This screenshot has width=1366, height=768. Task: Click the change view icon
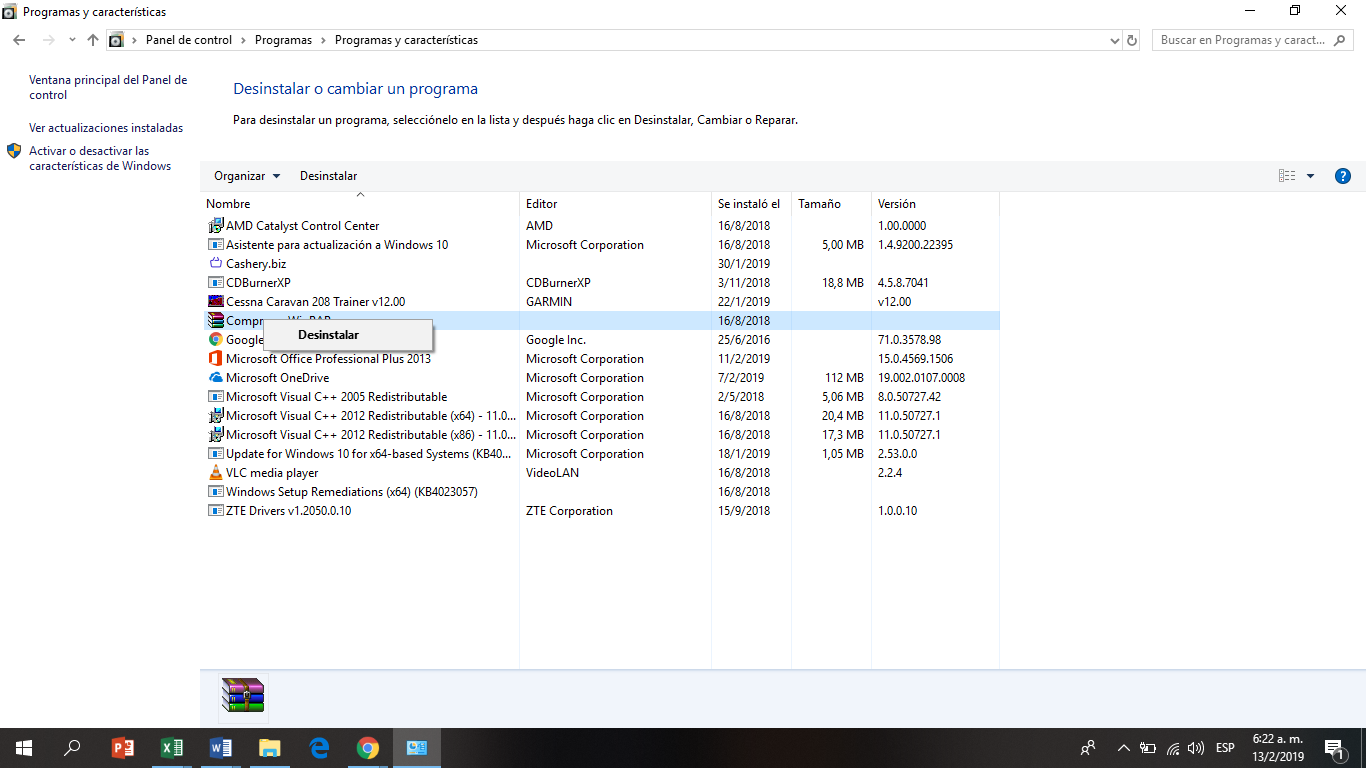1287,176
